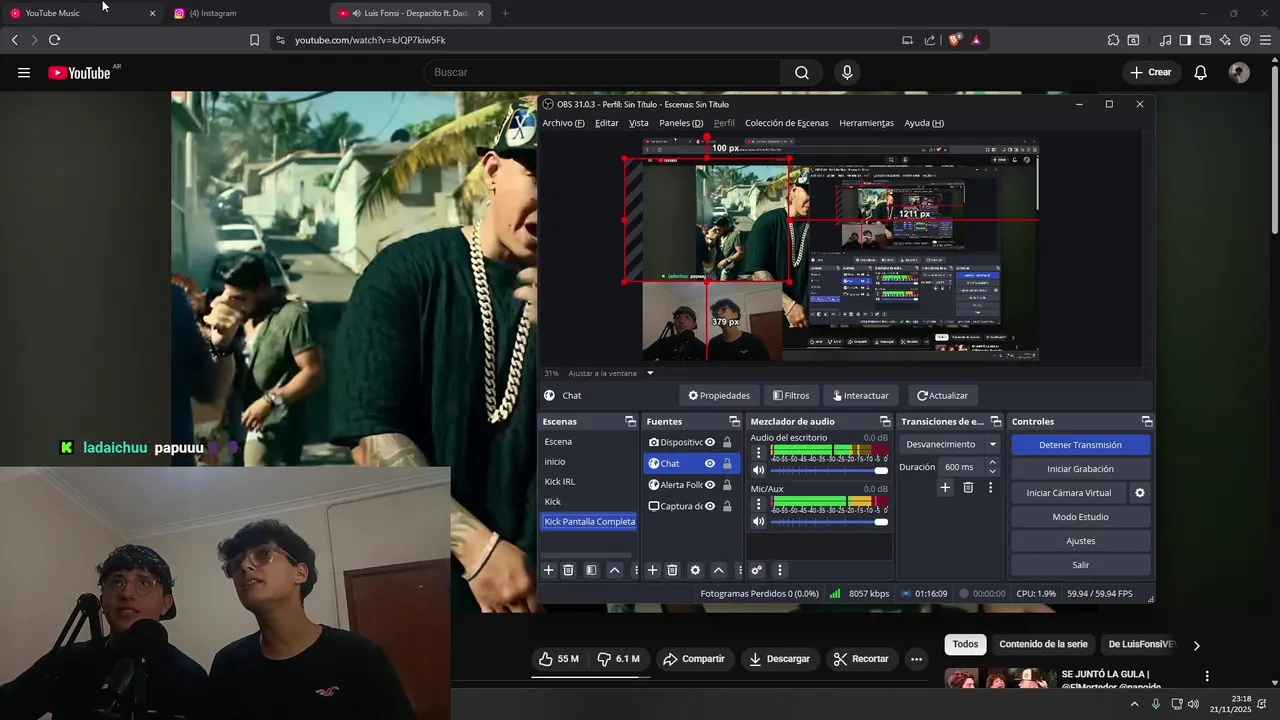Image resolution: width=1280 pixels, height=720 pixels.
Task: Toggle visibility of the Chat source
Action: 710,464
